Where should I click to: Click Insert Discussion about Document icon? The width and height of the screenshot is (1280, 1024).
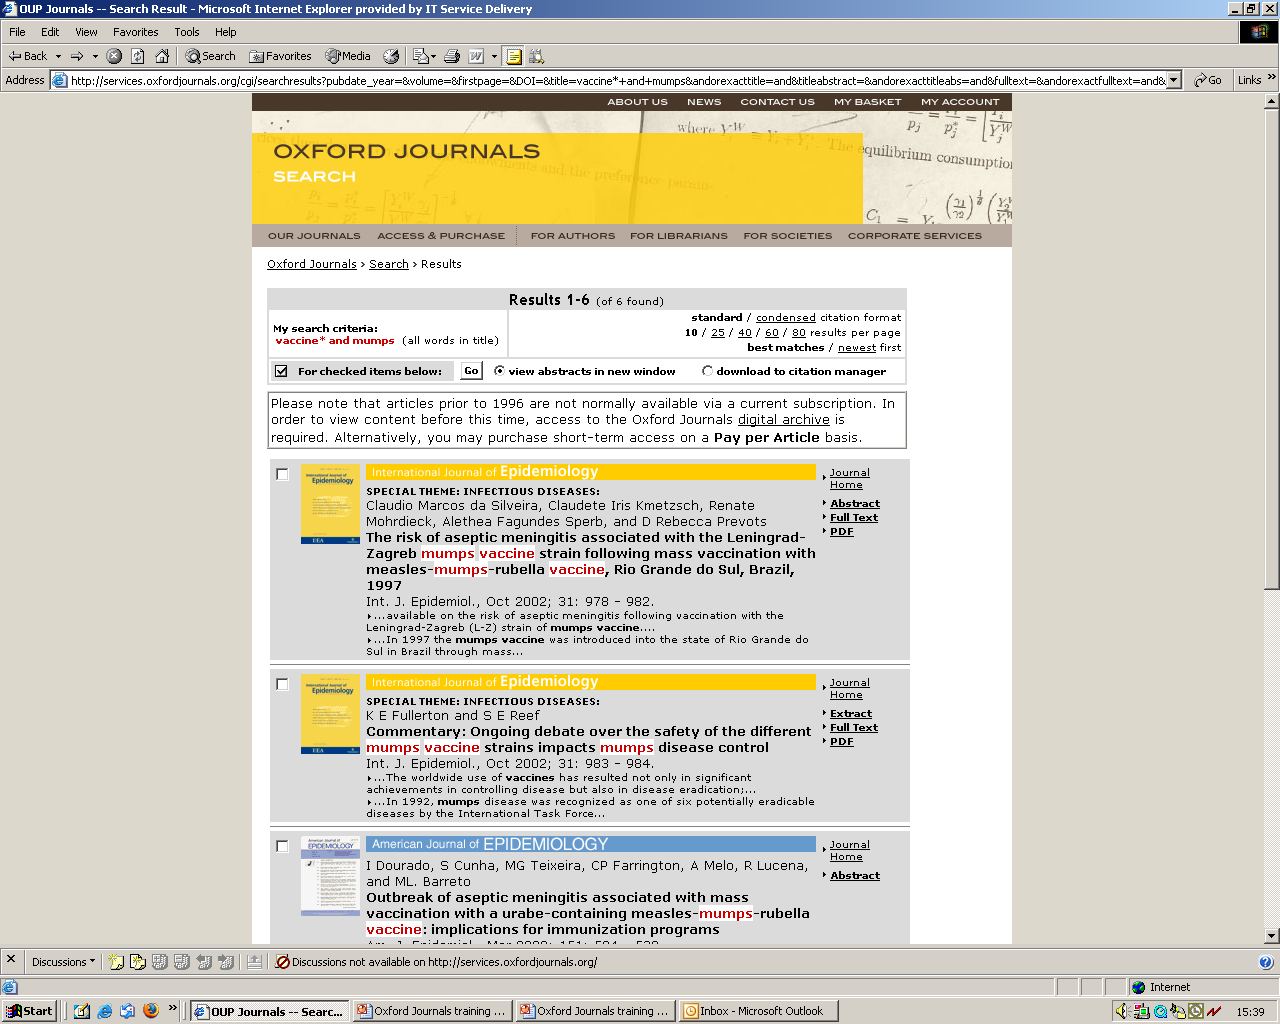click(138, 962)
